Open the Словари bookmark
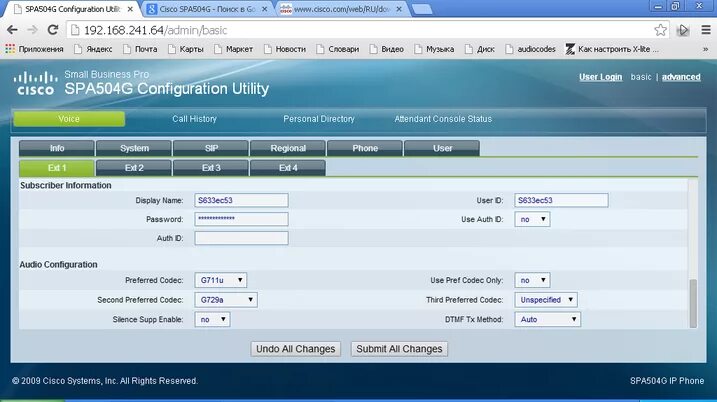 338,49
